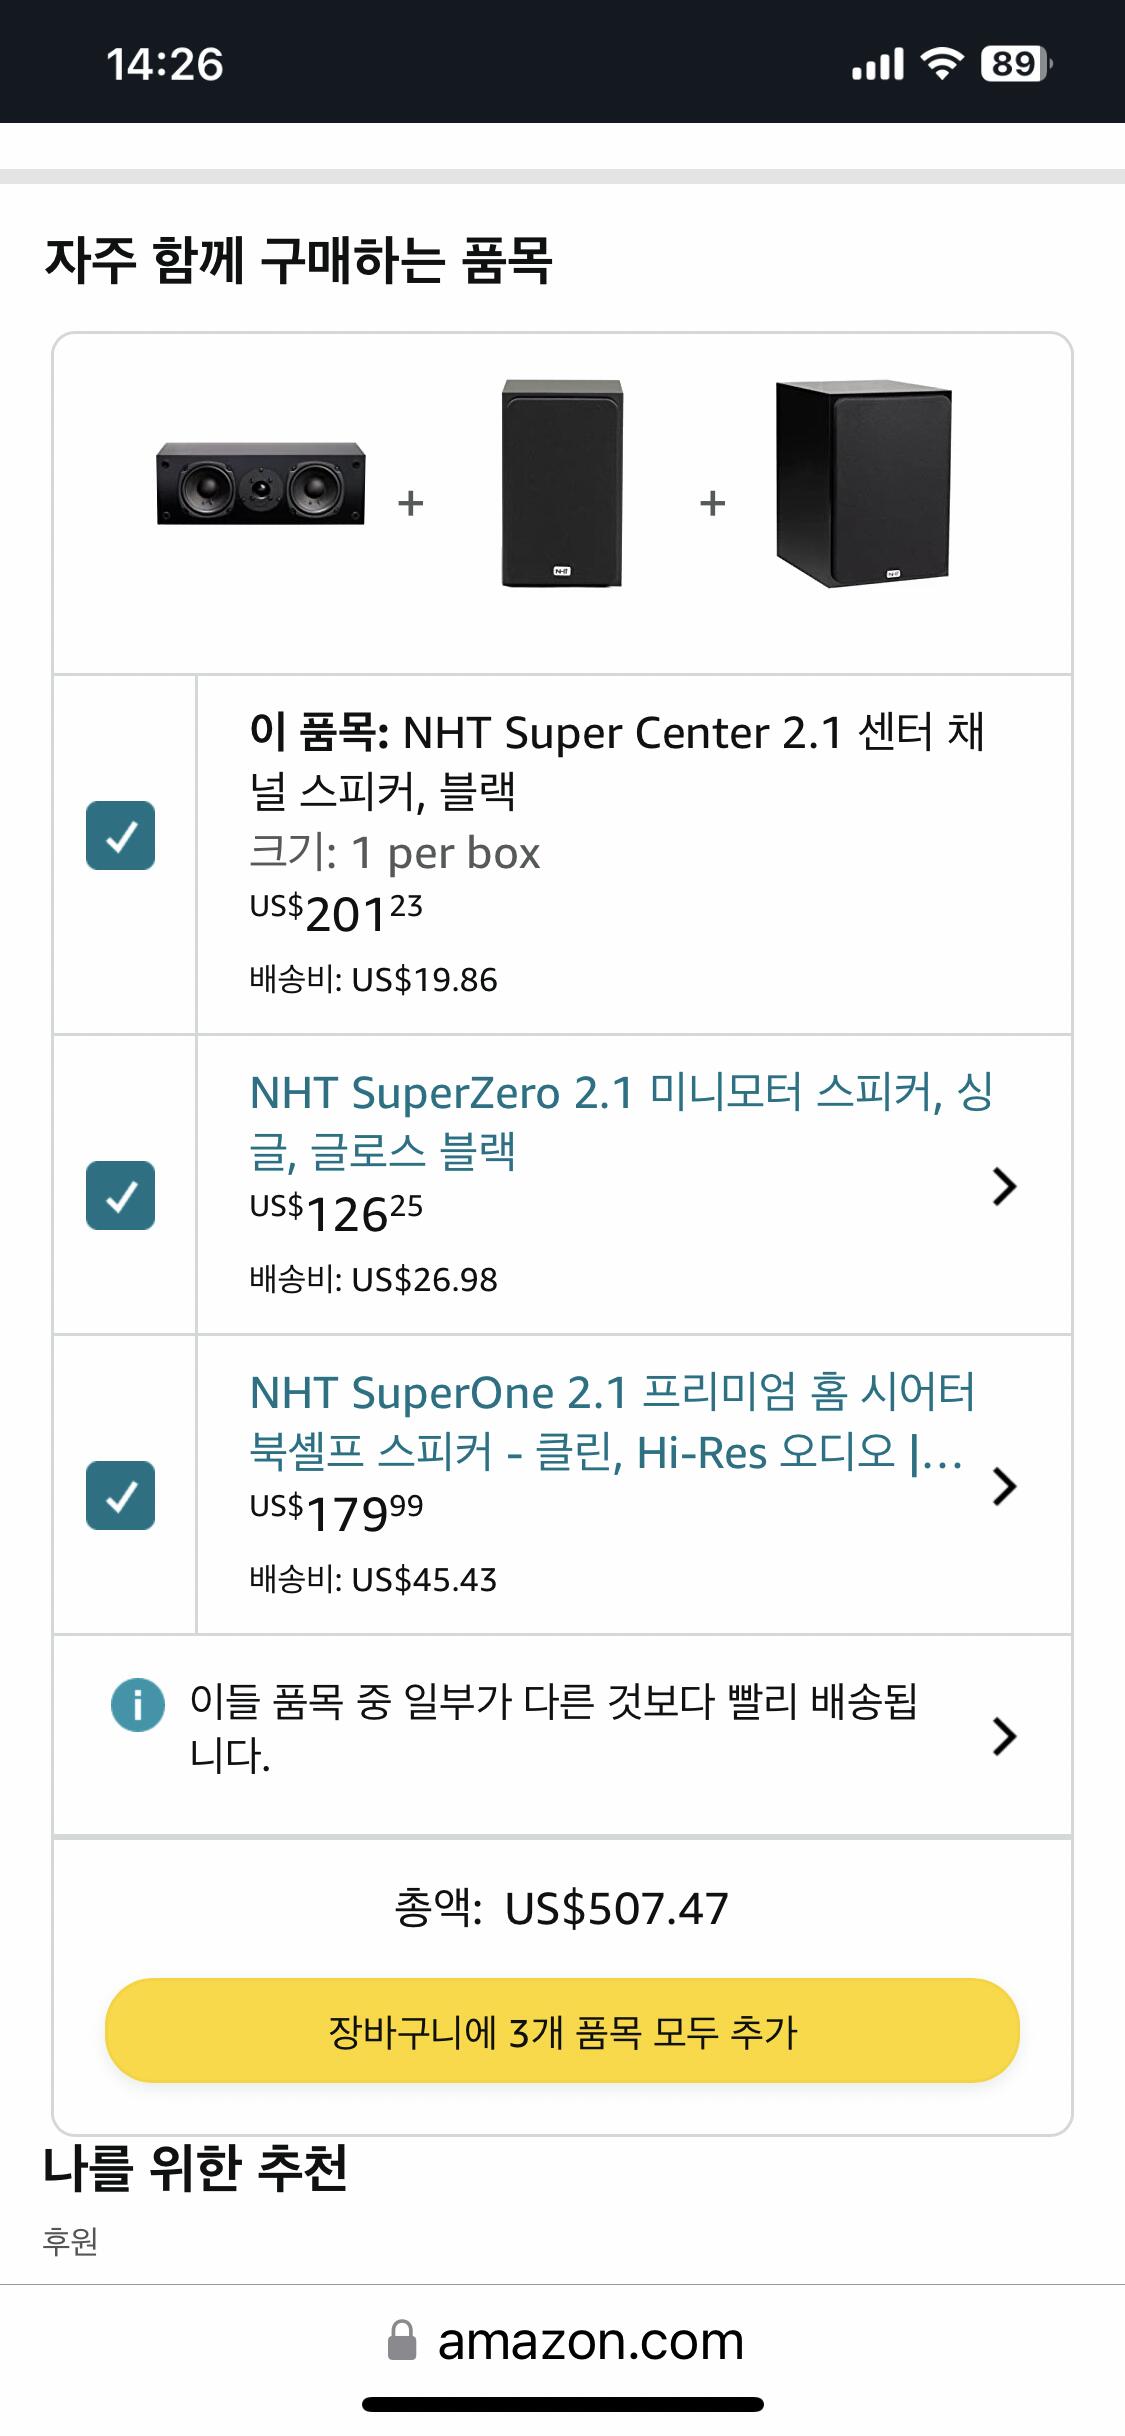
Task: Tap the cellular signal bars icon
Action: click(x=877, y=64)
